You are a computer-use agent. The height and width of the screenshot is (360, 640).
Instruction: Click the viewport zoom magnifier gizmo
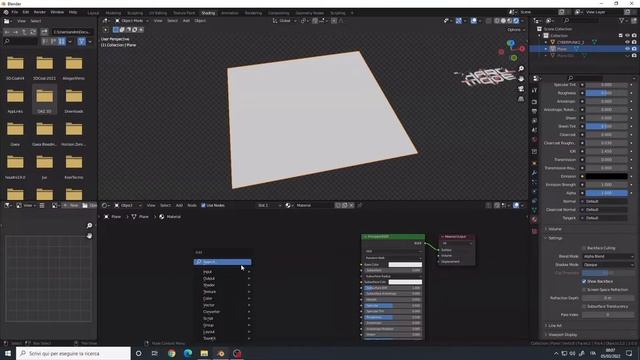pyautogui.click(x=521, y=69)
